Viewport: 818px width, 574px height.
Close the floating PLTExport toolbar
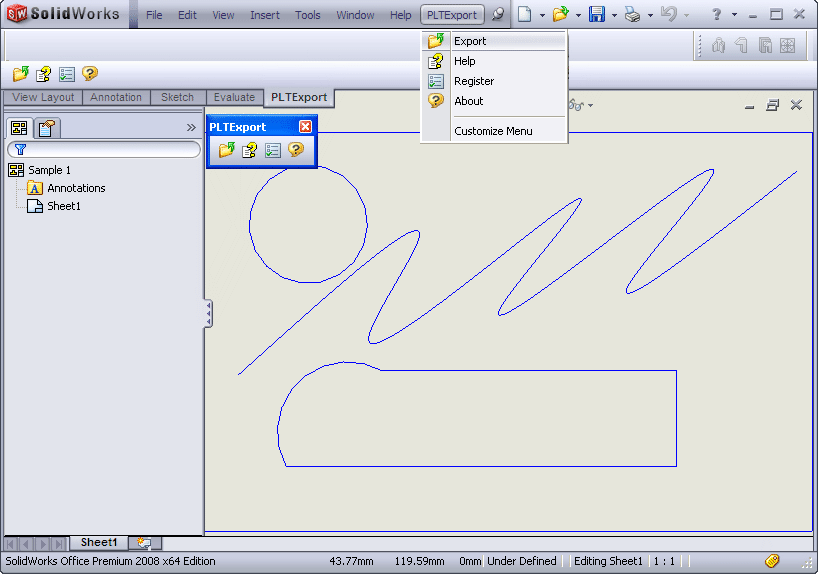pyautogui.click(x=305, y=127)
